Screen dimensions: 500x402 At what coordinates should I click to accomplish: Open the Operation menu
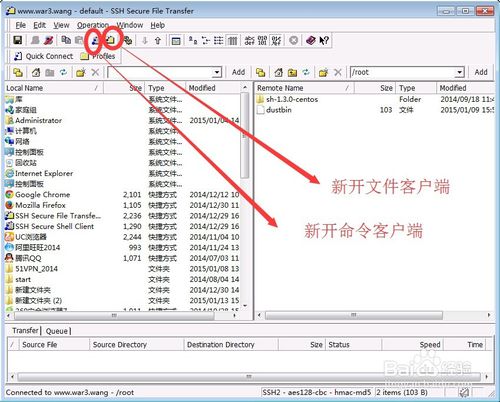(x=93, y=25)
